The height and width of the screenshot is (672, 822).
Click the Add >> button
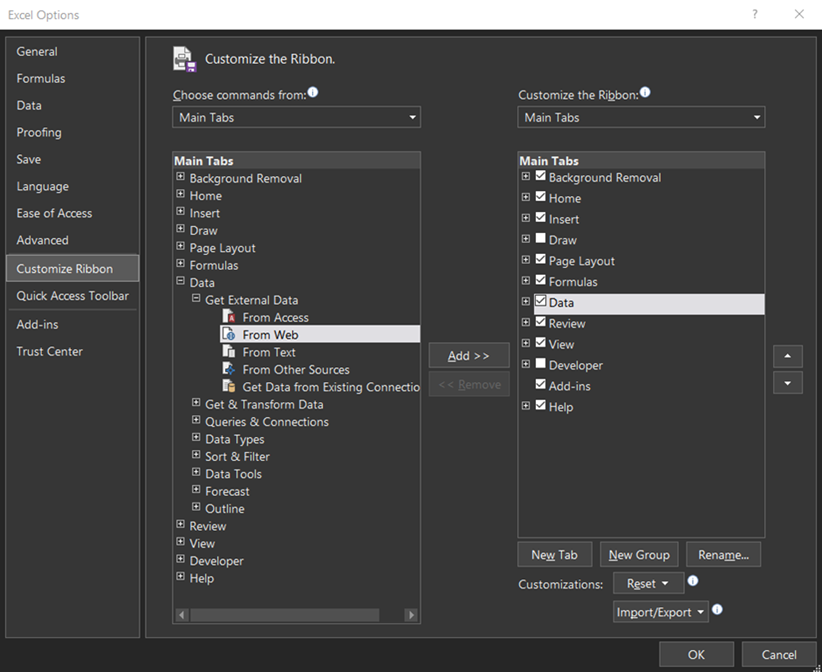(x=468, y=356)
